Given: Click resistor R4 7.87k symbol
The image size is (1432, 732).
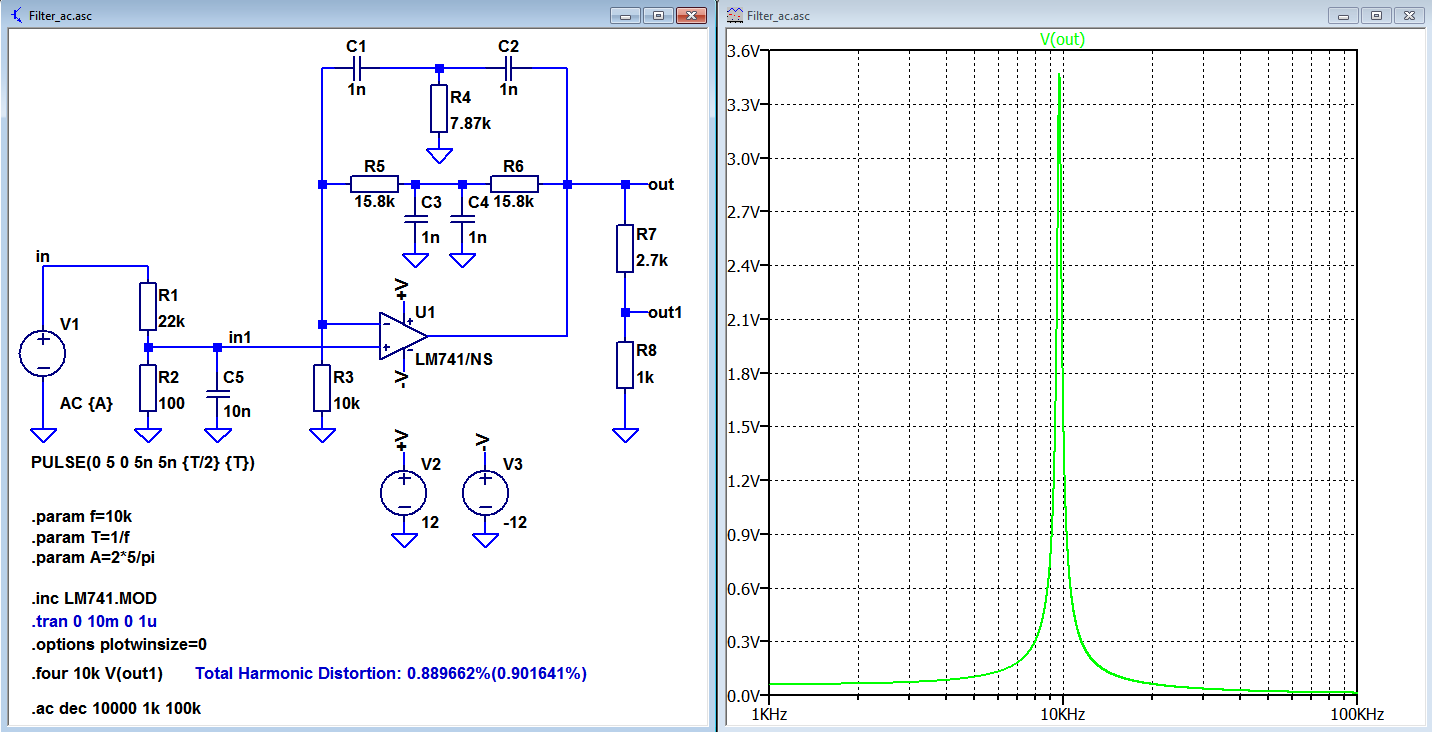Looking at the screenshot, I should click(x=438, y=109).
